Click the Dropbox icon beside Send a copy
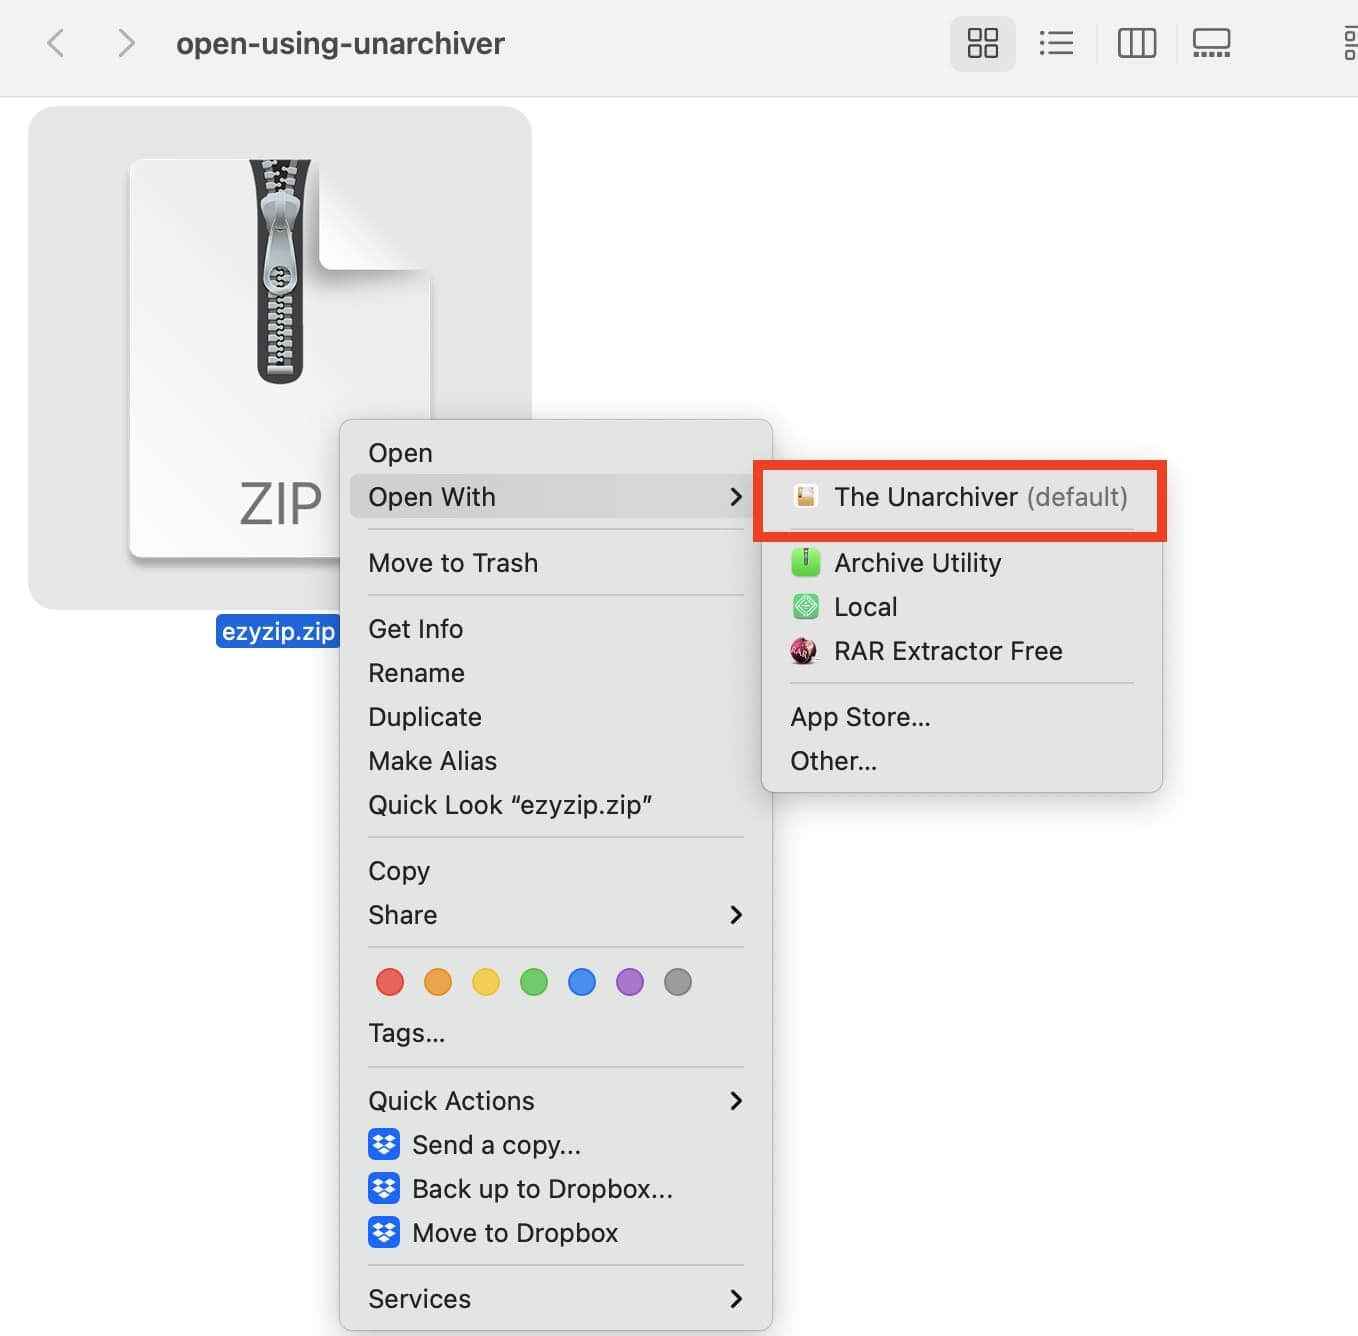This screenshot has width=1358, height=1336. 385,1144
